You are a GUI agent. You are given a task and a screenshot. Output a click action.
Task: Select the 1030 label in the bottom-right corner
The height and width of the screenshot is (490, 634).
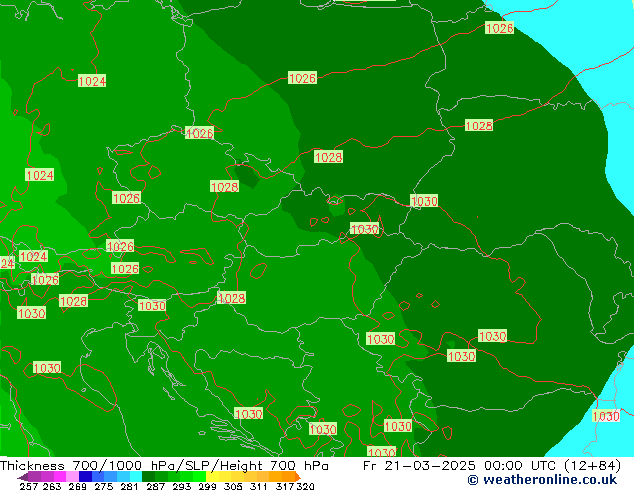point(605,416)
